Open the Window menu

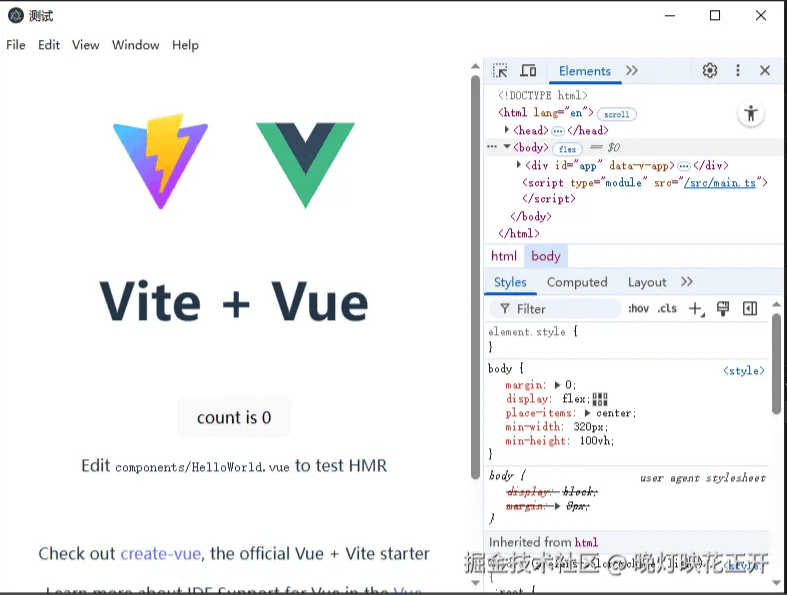coord(136,45)
